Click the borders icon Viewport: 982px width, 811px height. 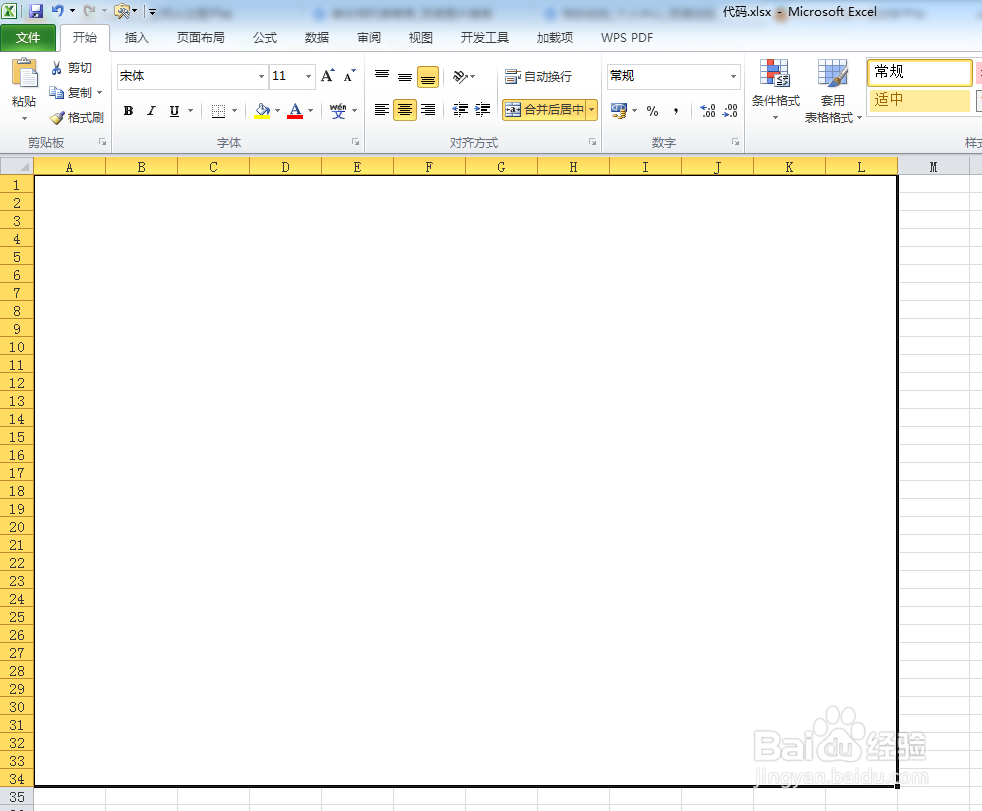(218, 111)
